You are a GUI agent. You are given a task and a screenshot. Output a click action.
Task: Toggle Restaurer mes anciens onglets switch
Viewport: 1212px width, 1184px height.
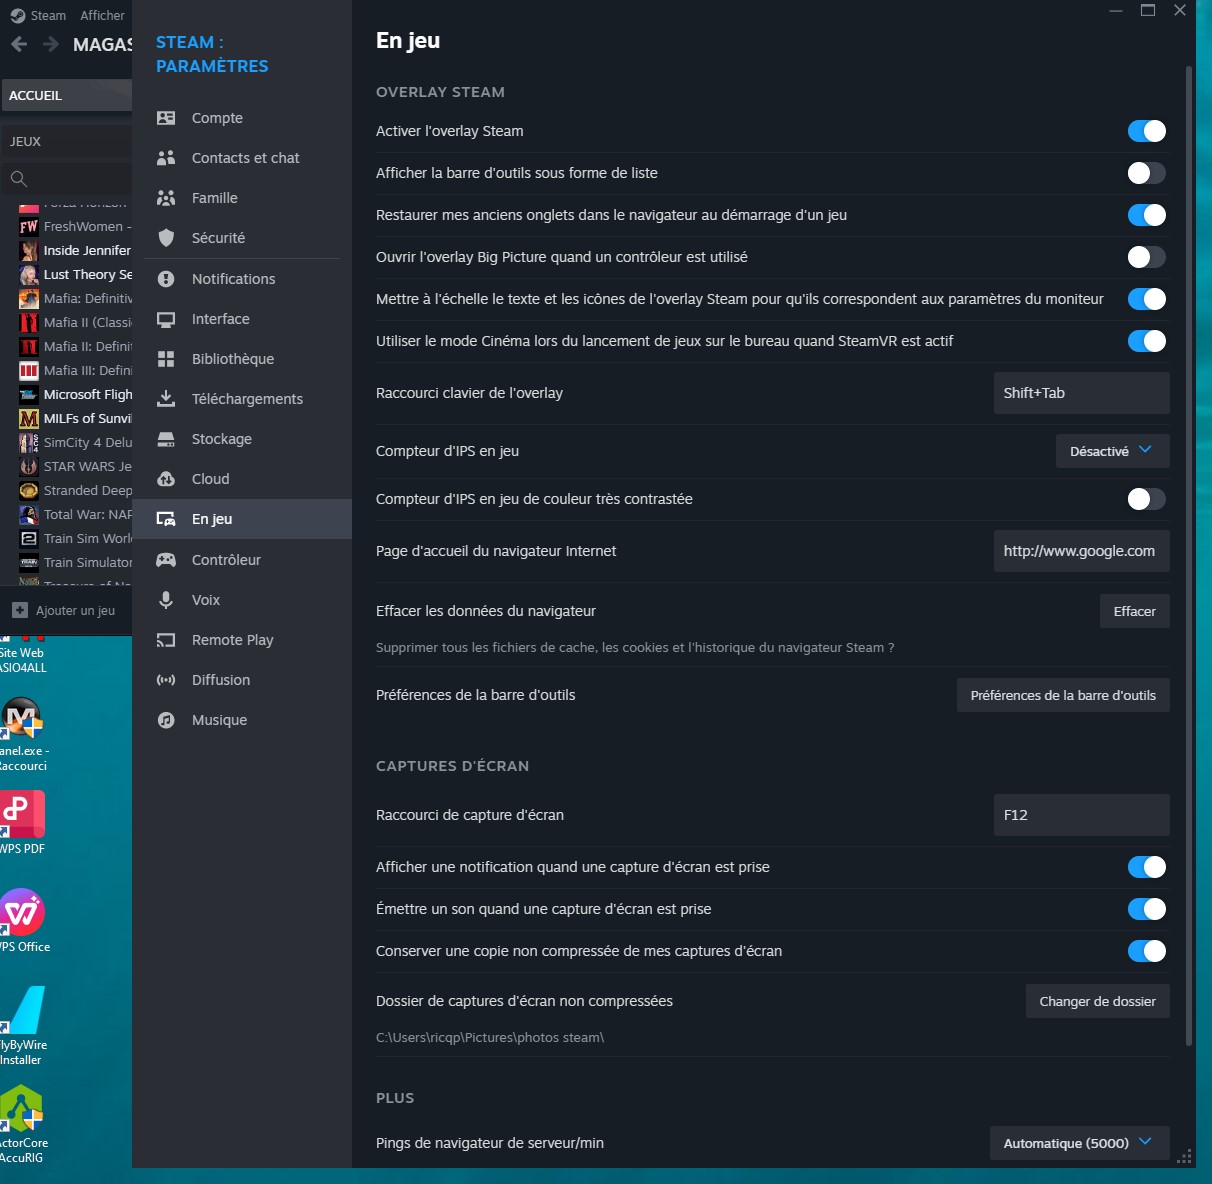click(1147, 215)
